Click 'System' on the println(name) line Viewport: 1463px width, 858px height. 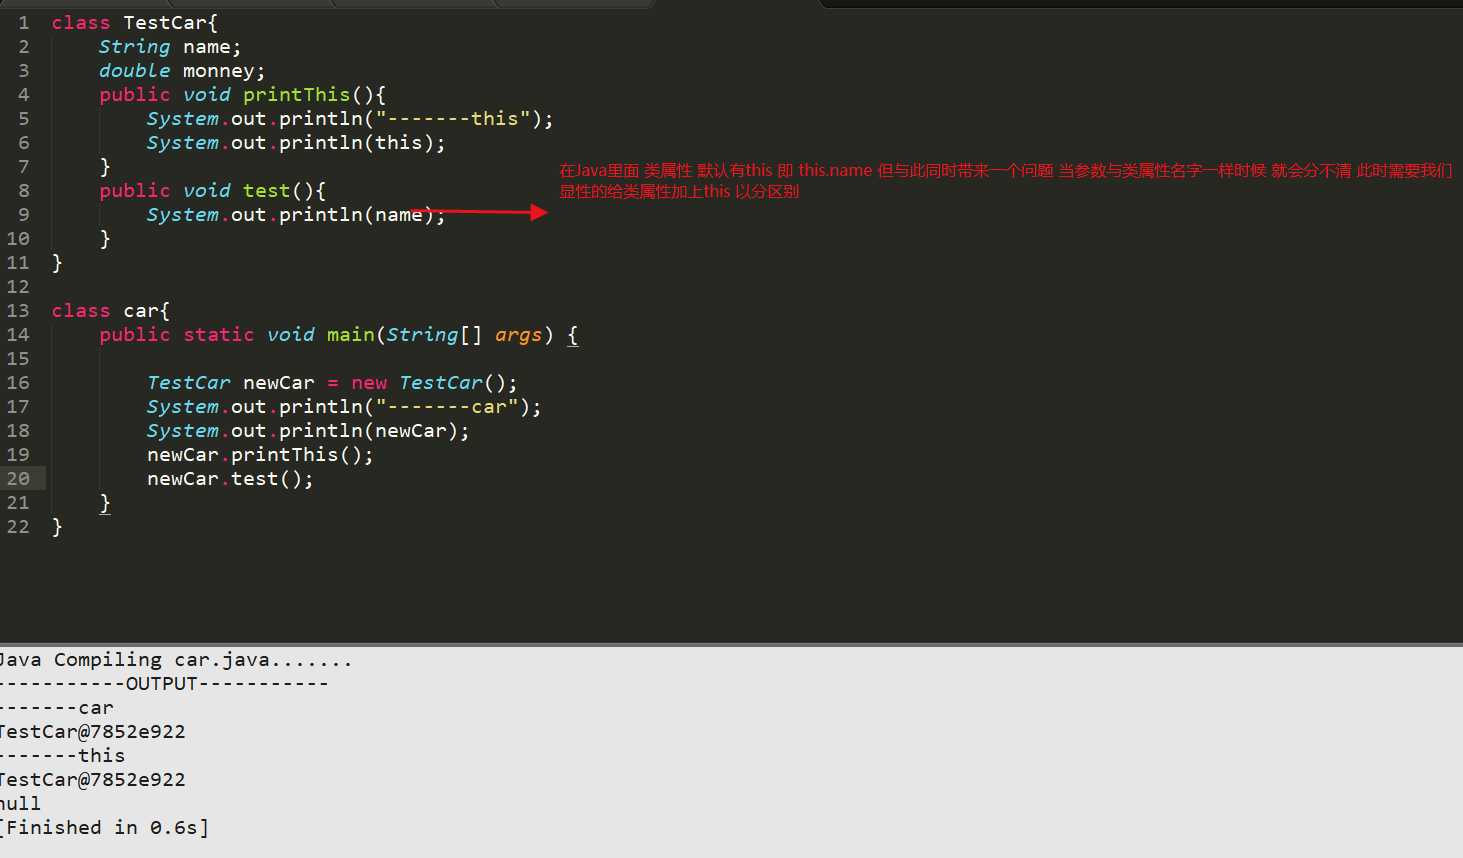183,215
